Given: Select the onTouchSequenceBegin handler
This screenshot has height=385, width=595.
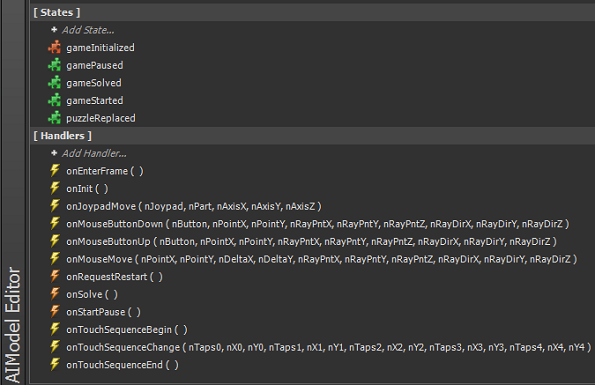Looking at the screenshot, I should [x=127, y=330].
